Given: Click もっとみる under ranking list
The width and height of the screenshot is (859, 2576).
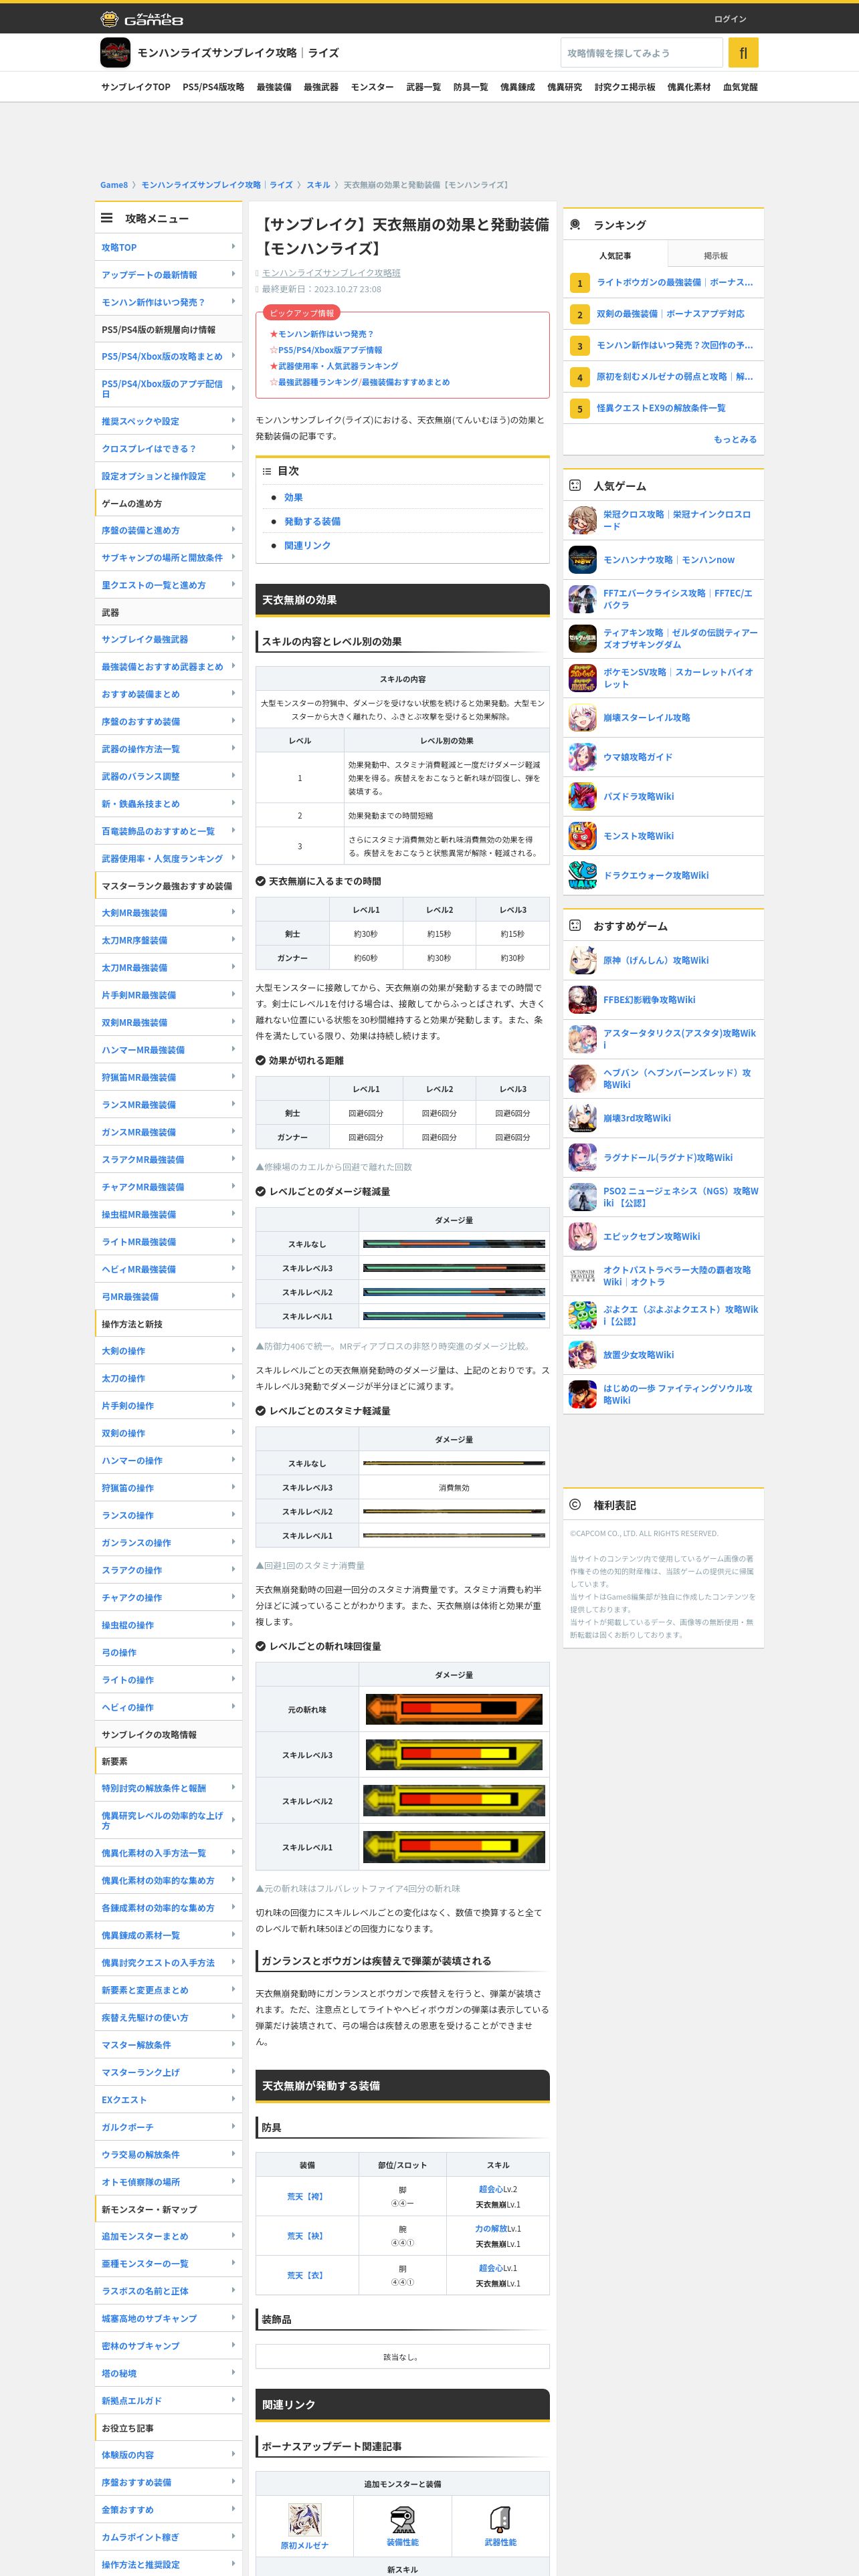Looking at the screenshot, I should point(735,439).
